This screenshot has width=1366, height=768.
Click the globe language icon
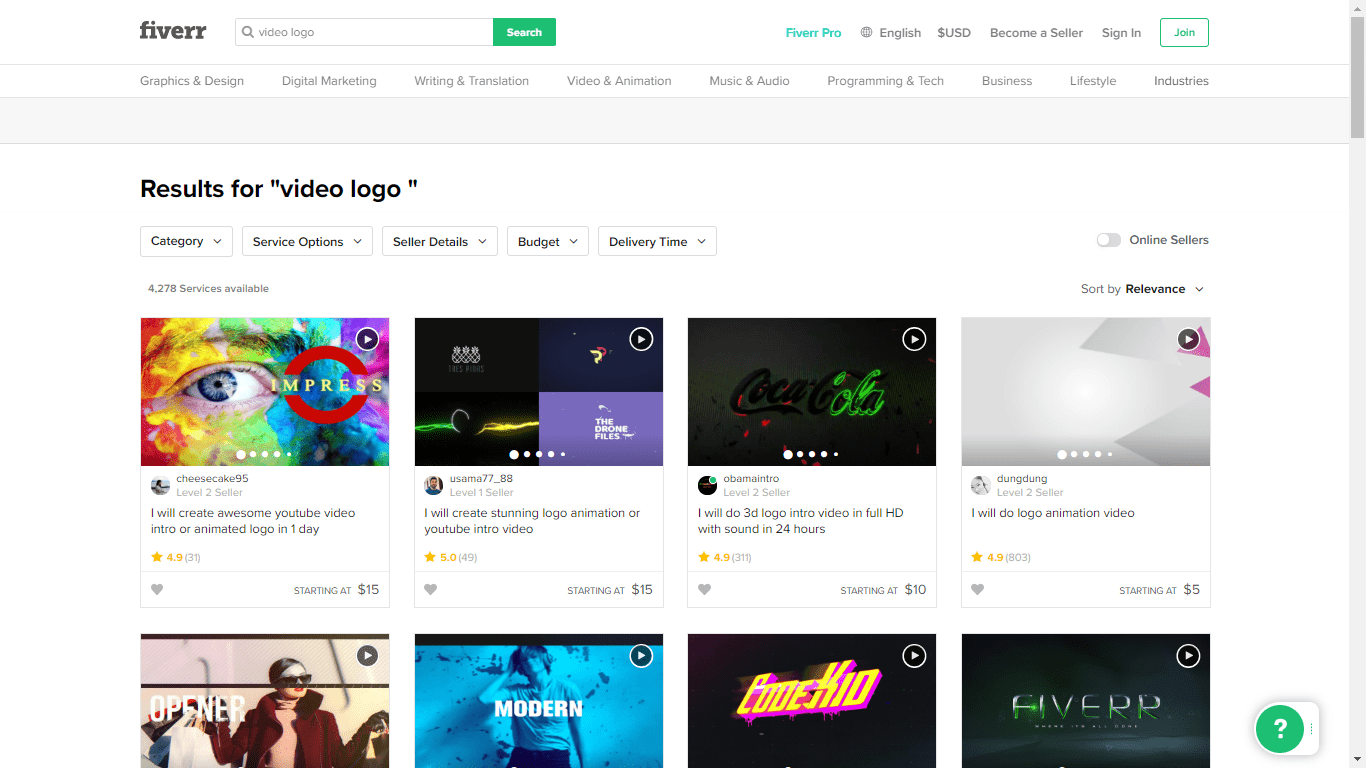[866, 32]
